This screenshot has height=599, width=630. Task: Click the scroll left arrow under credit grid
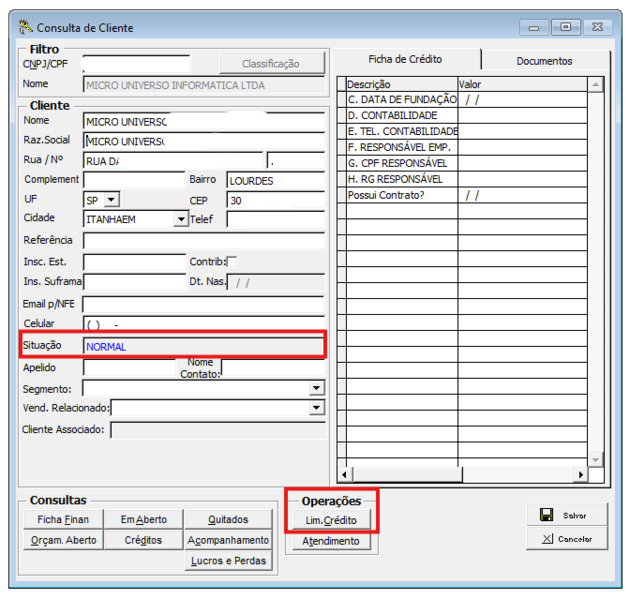(344, 474)
